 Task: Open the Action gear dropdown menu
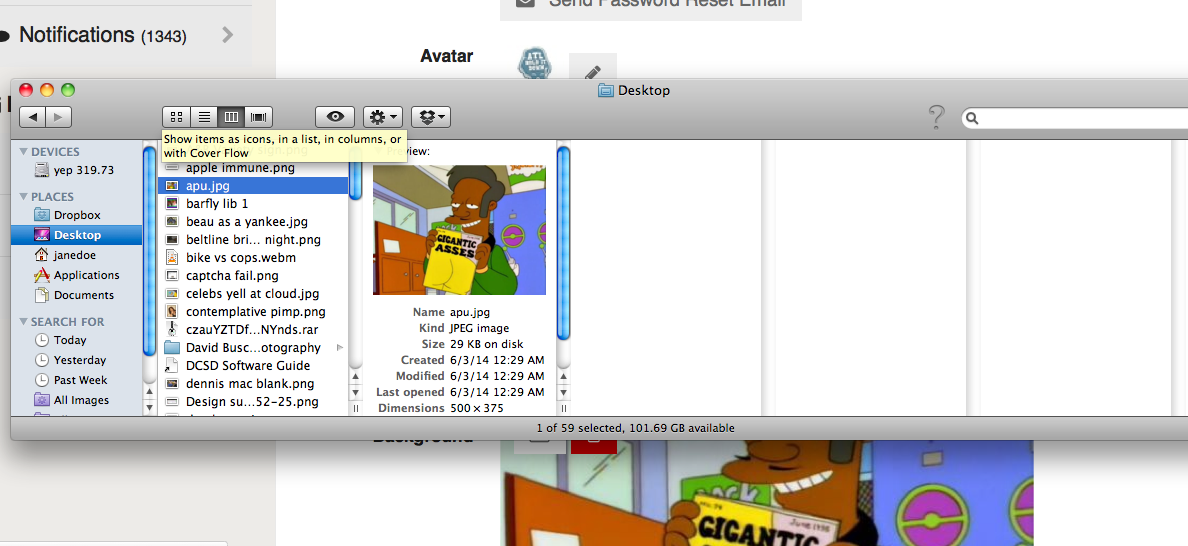(x=383, y=117)
